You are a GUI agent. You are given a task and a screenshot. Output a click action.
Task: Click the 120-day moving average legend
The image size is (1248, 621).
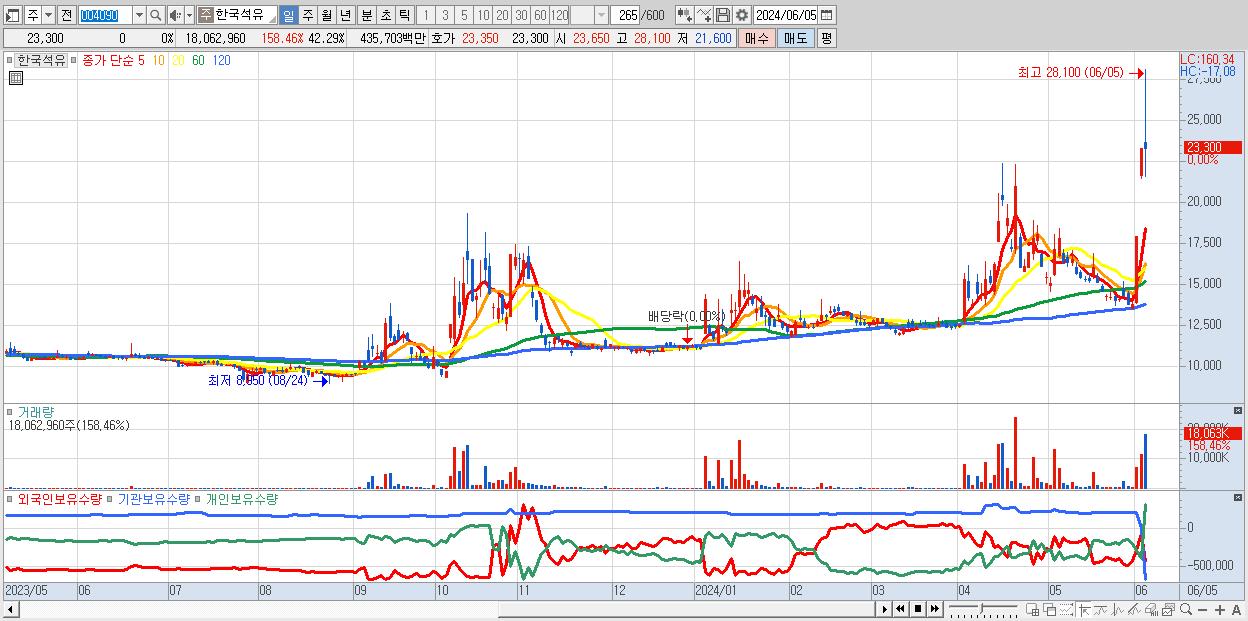pyautogui.click(x=222, y=60)
